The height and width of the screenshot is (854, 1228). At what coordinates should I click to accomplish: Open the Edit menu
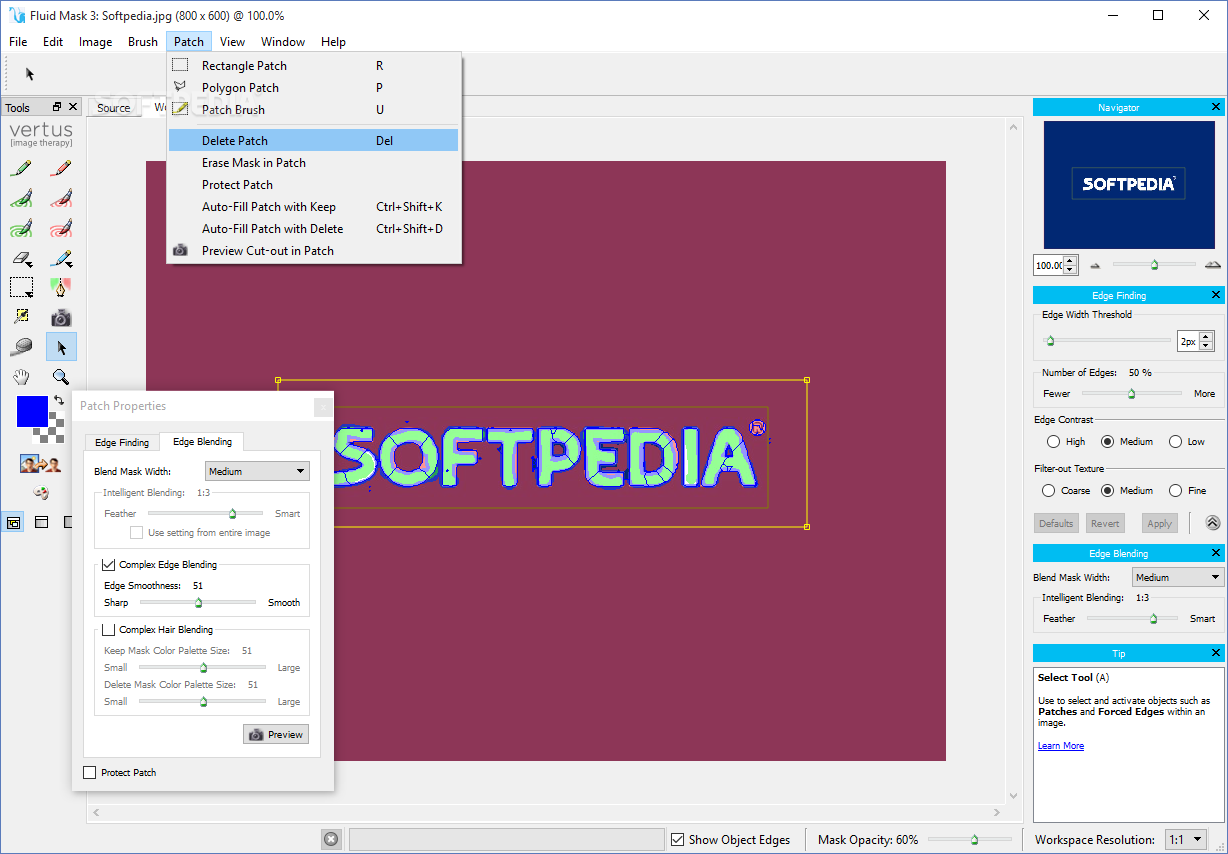(53, 42)
